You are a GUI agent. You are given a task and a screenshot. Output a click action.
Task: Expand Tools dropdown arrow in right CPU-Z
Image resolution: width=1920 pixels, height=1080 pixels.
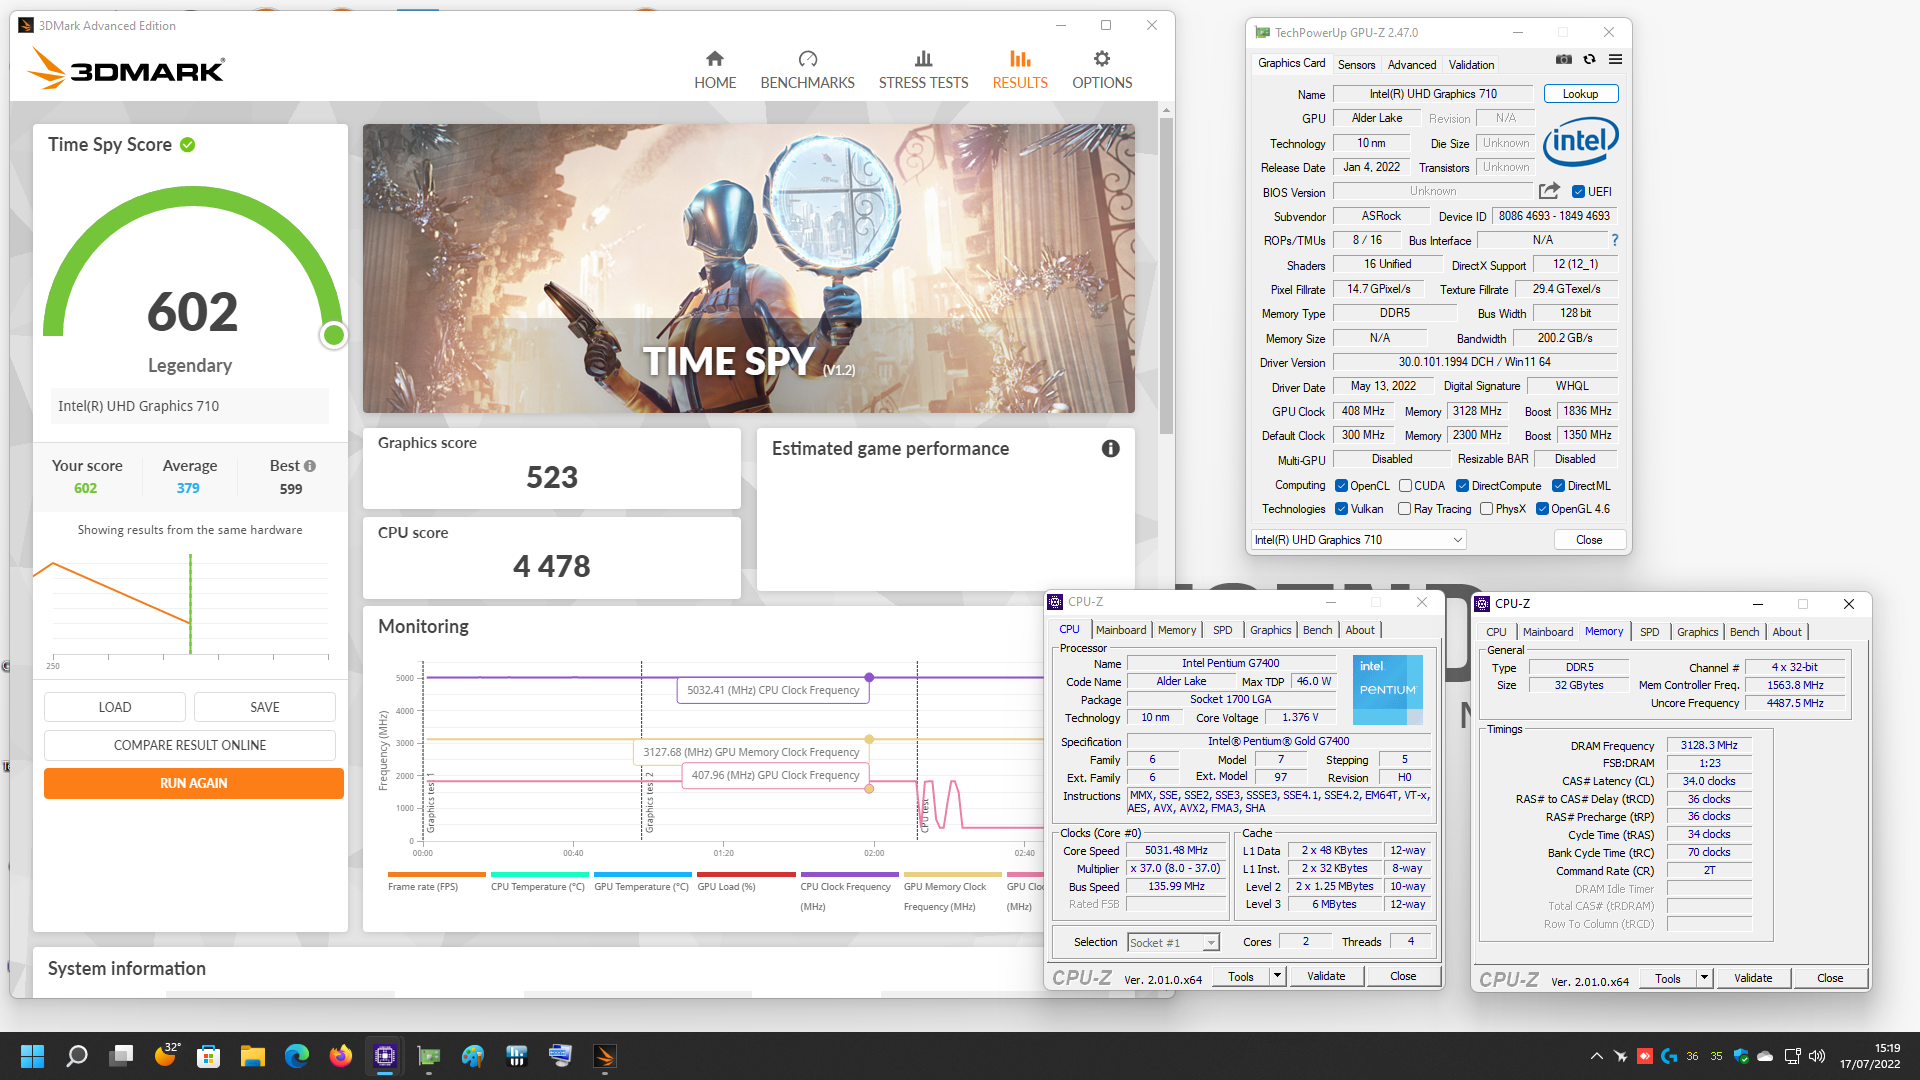point(1704,979)
